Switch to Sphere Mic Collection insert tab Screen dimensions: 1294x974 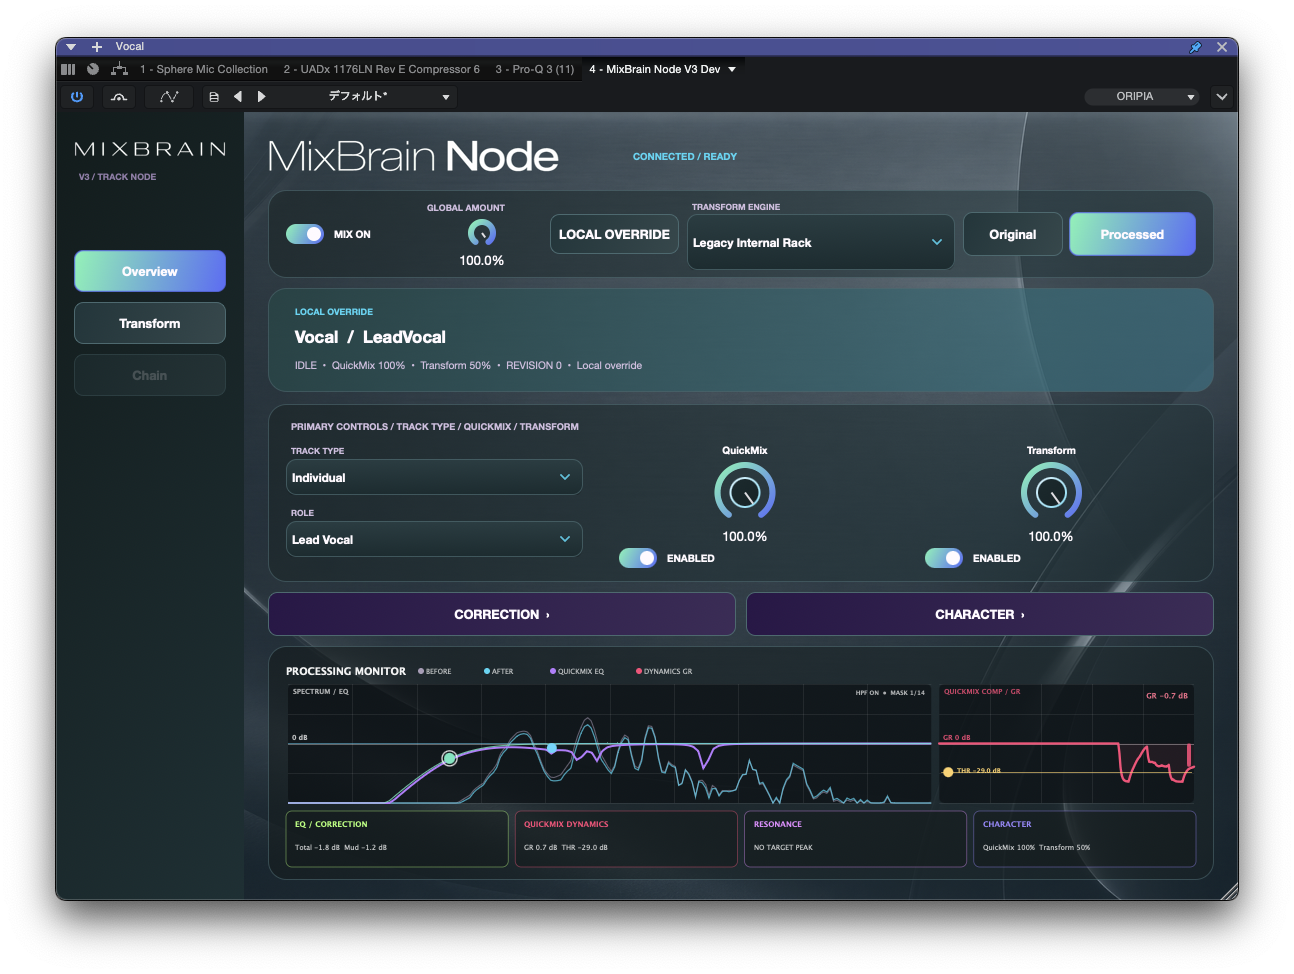pyautogui.click(x=204, y=69)
